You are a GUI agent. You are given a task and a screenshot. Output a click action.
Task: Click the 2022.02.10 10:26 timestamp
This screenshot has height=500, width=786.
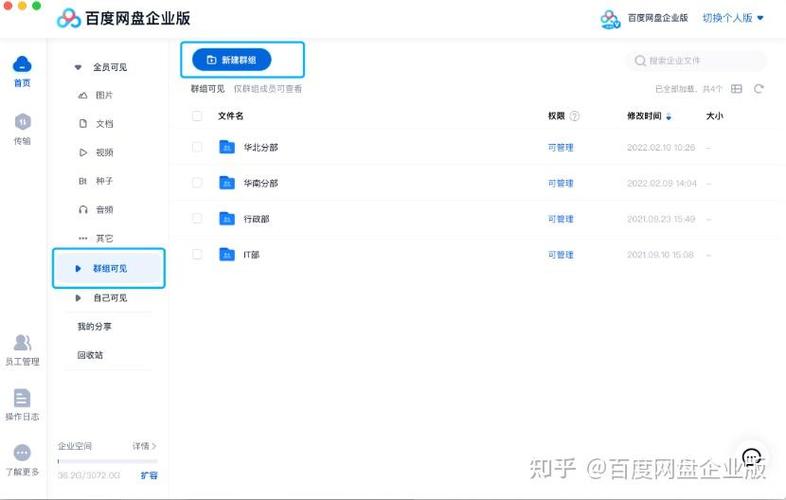click(x=661, y=147)
